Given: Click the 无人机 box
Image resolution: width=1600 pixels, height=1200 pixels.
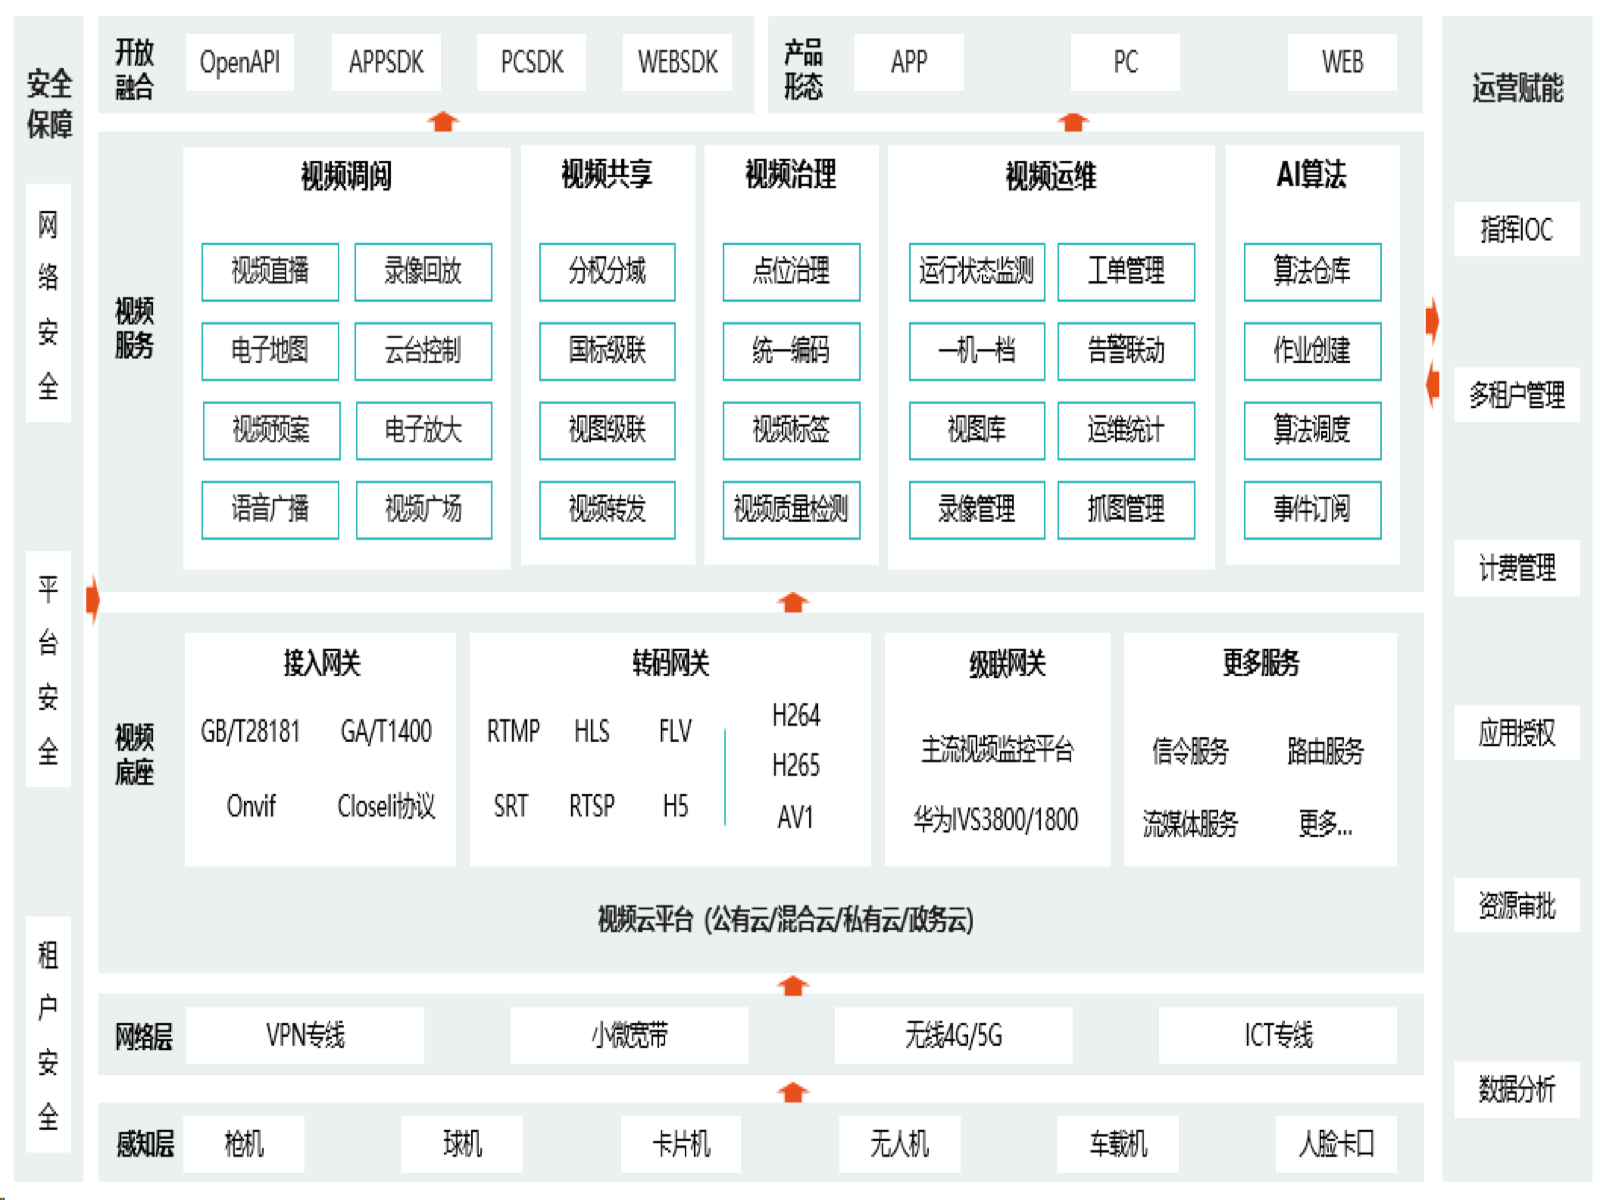Looking at the screenshot, I should pyautogui.click(x=899, y=1144).
